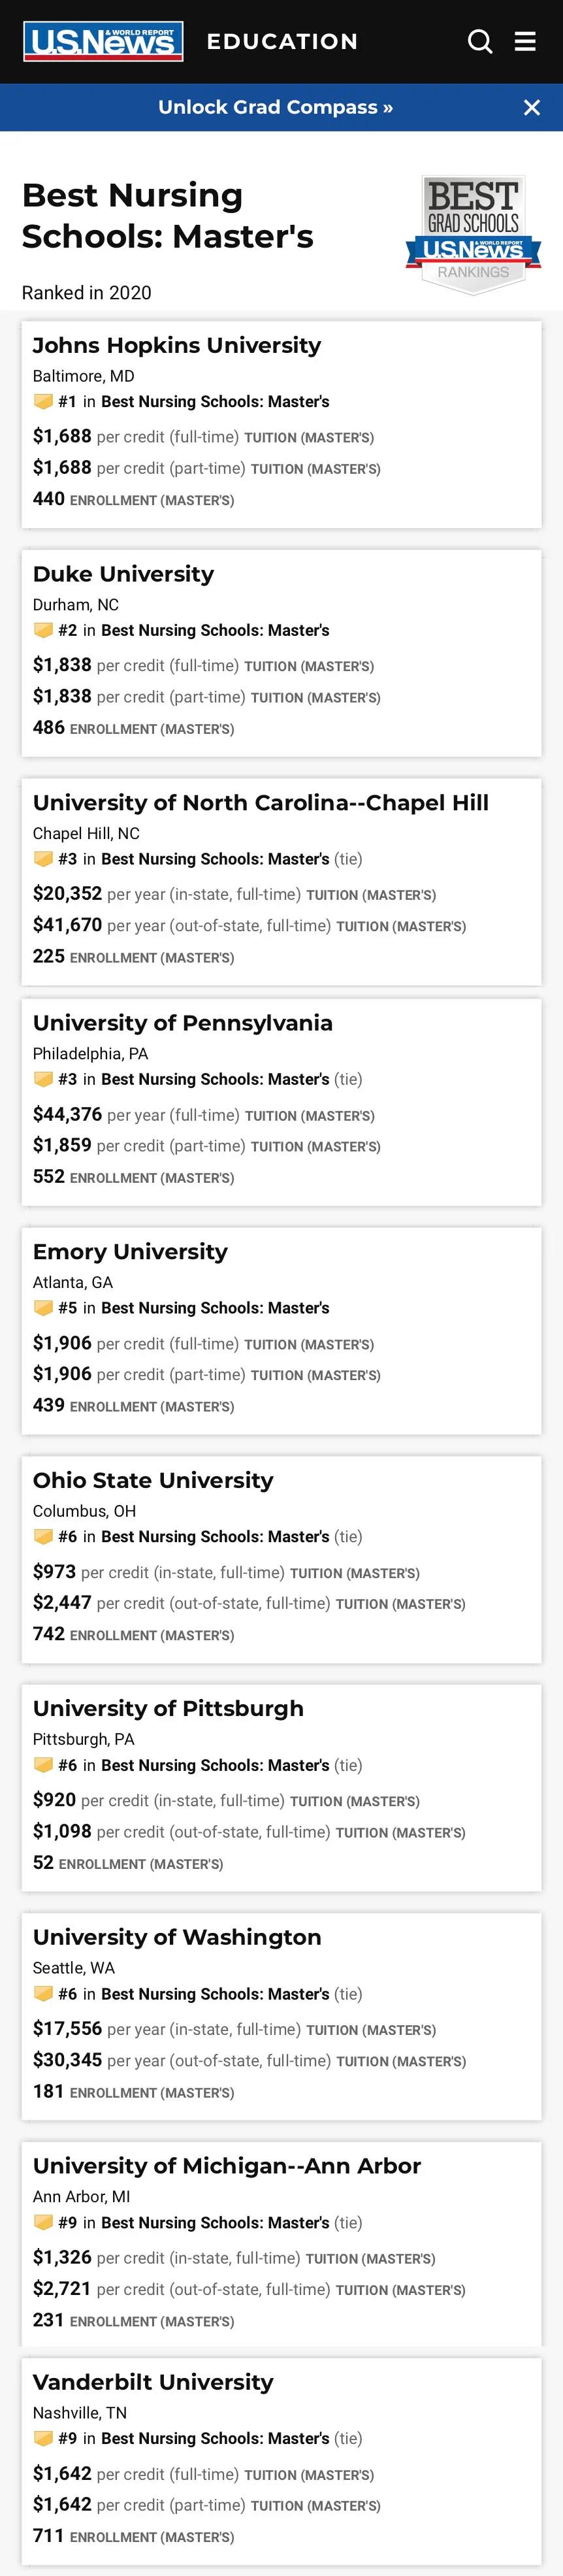Screen dimensions: 563x2576
Task: Select University of Michigan--Ann Arbor title
Action: pyautogui.click(x=227, y=2166)
